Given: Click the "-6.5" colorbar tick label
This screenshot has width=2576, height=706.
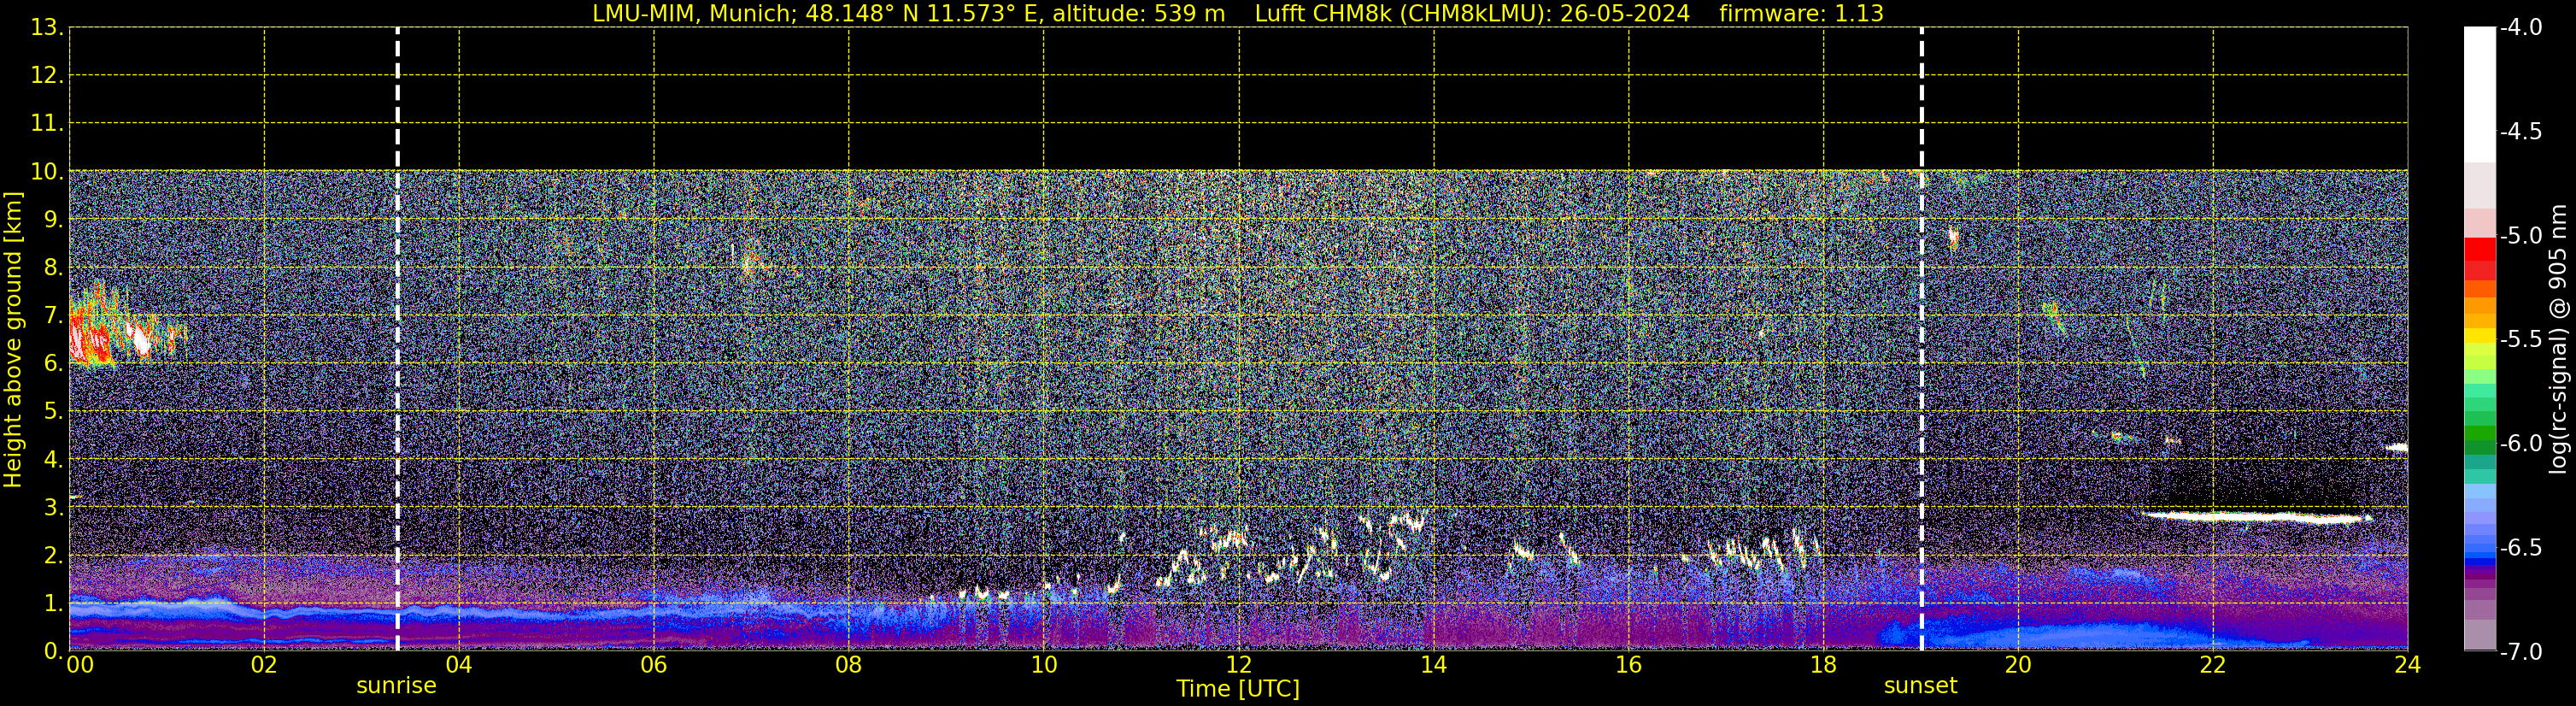Looking at the screenshot, I should (2521, 548).
